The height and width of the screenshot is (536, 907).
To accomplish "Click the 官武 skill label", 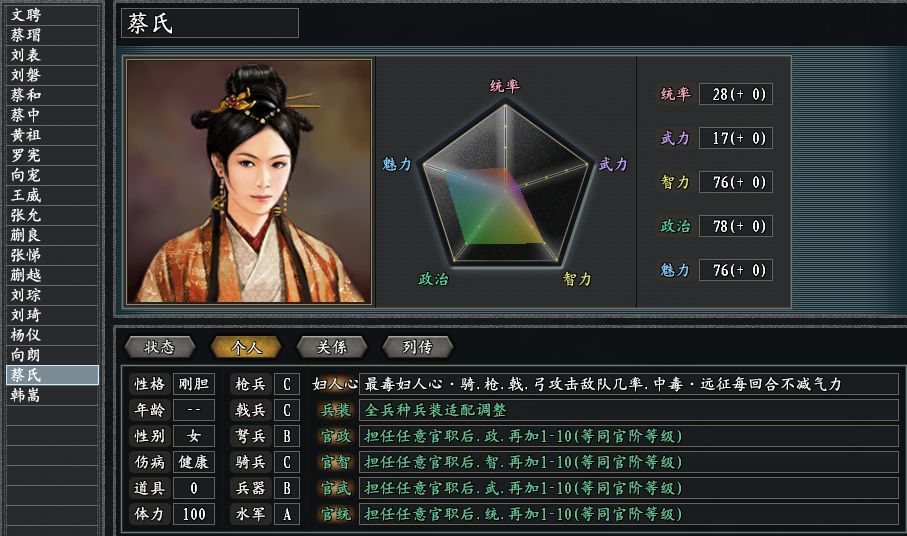I will pyautogui.click(x=336, y=488).
